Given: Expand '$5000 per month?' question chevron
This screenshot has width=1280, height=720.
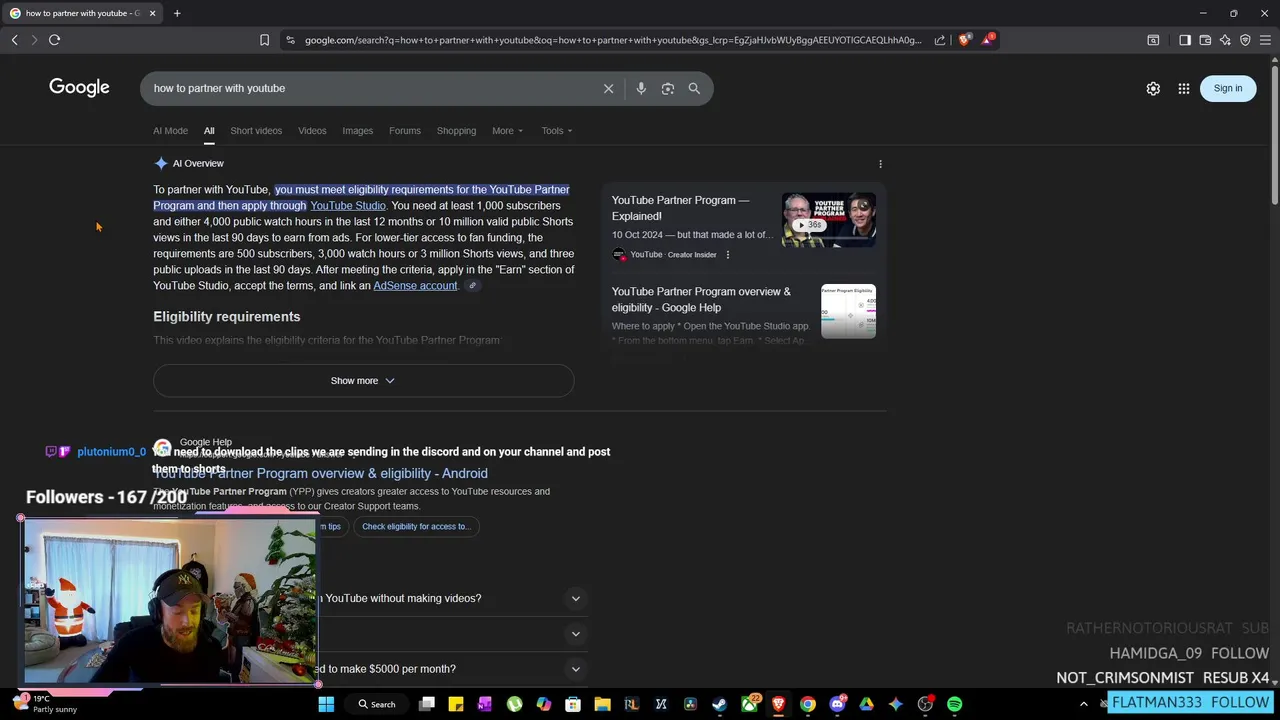Looking at the screenshot, I should [575, 669].
